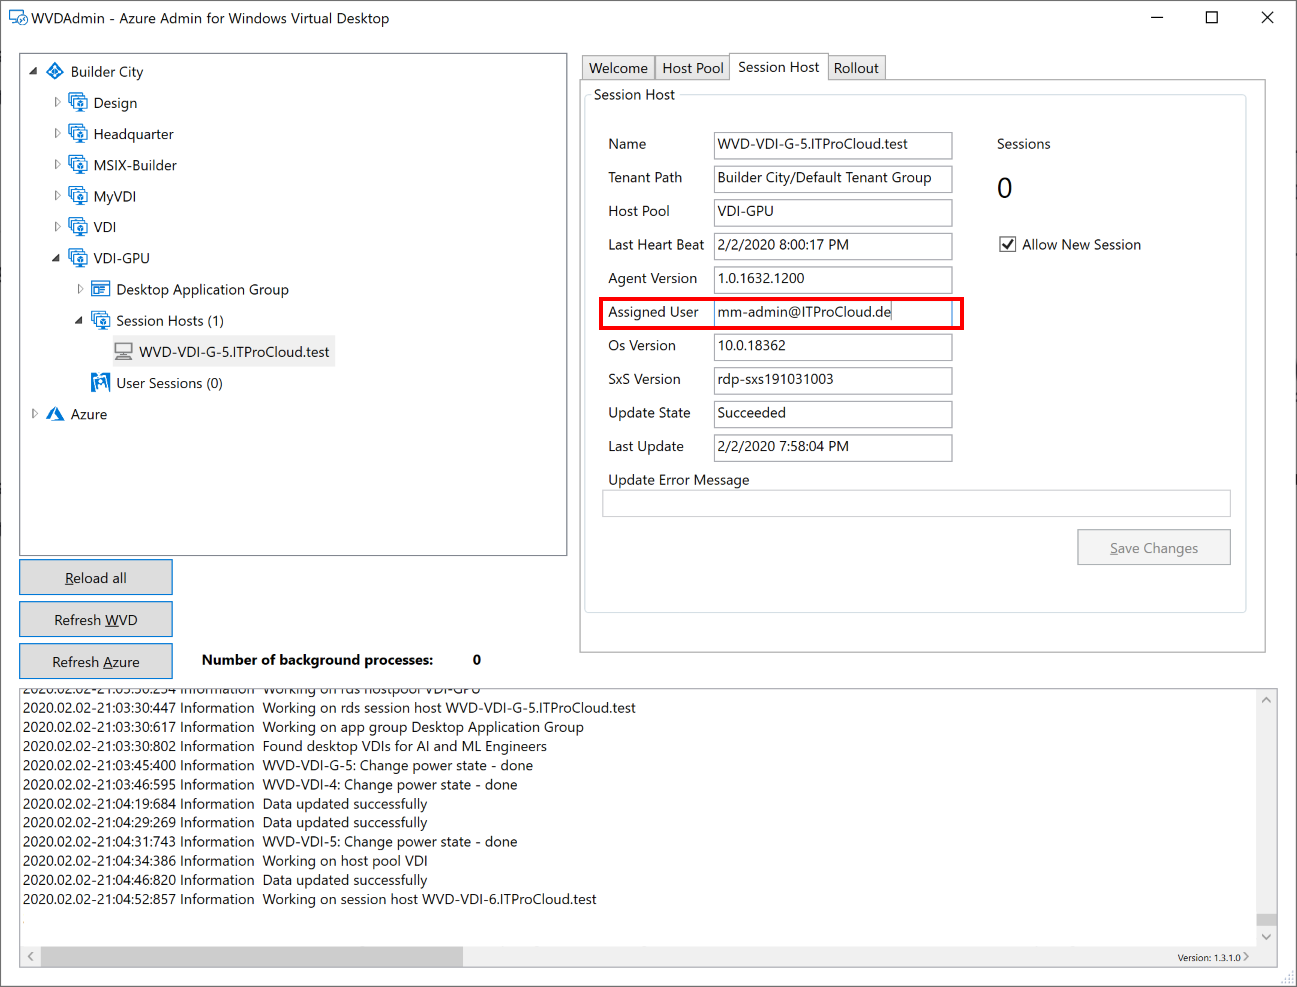The height and width of the screenshot is (987, 1297).
Task: Click 'Number of background processes:' label
Action: [x=318, y=660]
